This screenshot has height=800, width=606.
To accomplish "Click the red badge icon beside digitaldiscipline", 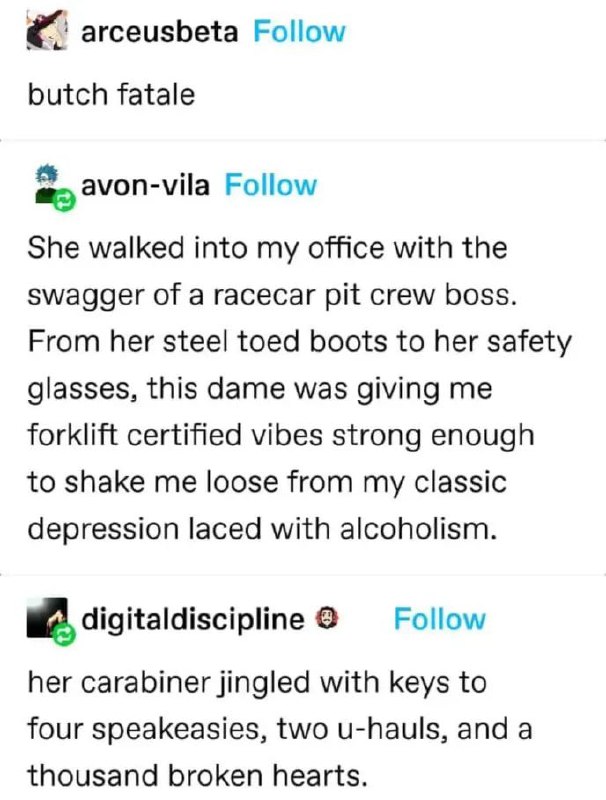I will tap(327, 619).
